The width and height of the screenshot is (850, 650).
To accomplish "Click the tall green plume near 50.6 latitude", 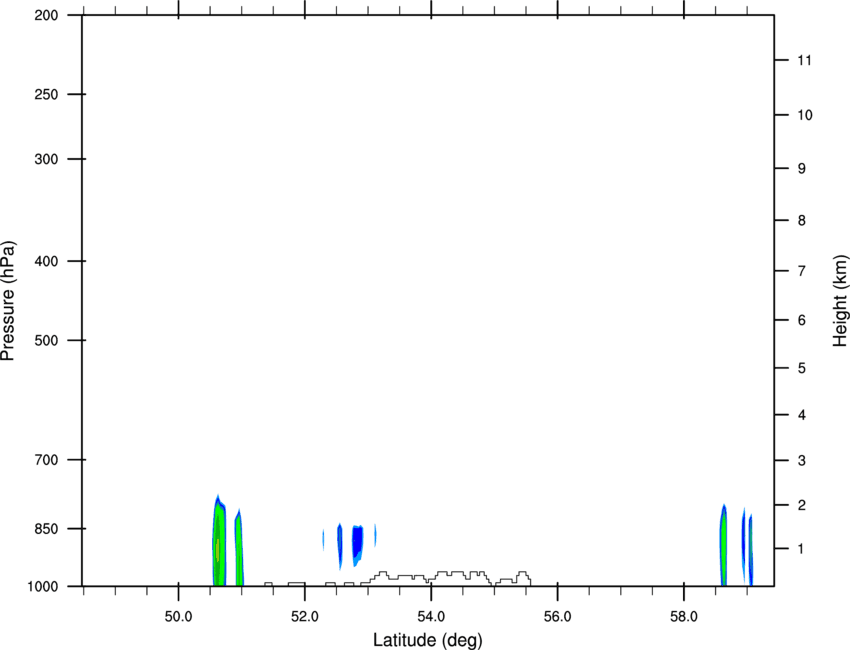I will [x=218, y=541].
